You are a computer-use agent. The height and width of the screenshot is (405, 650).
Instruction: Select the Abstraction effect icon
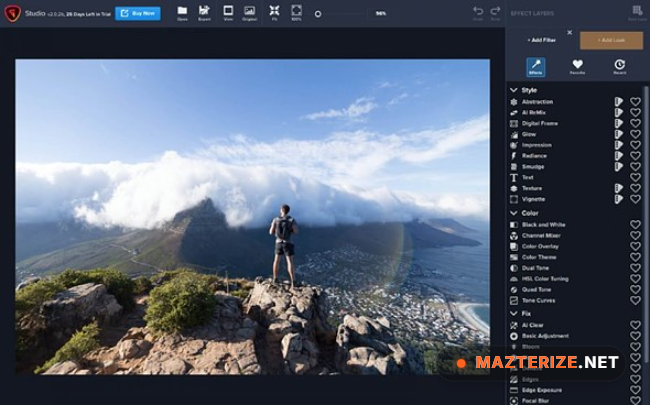click(514, 102)
